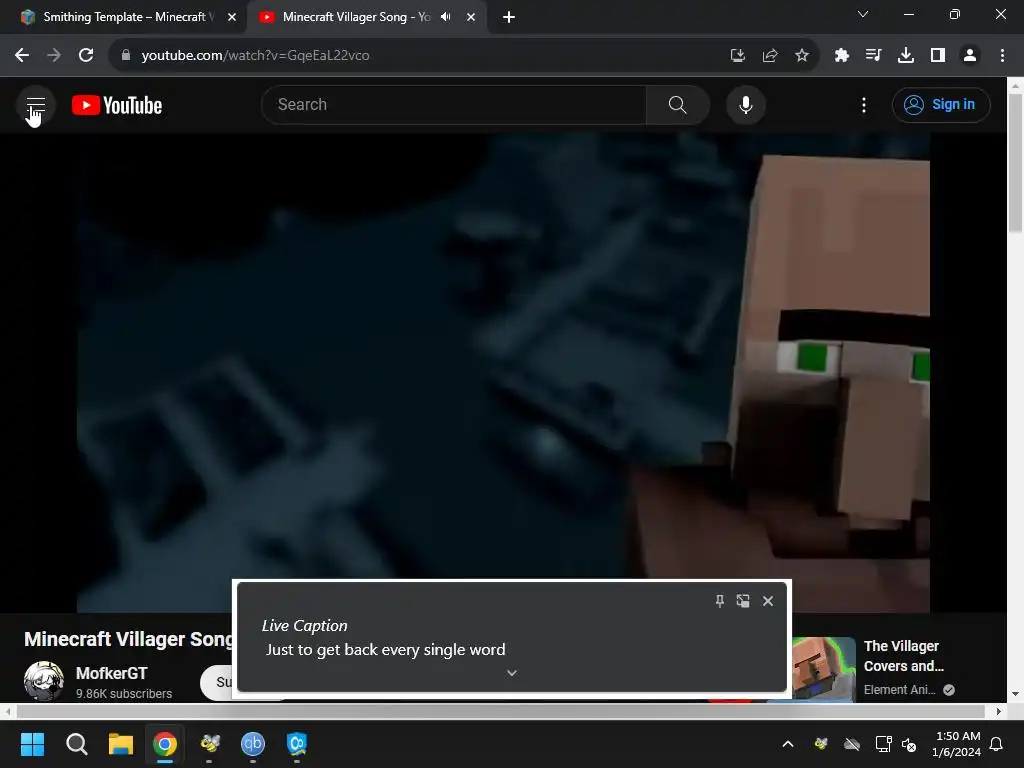Open the Windows Start menu
1024x768 pixels.
(x=32, y=744)
